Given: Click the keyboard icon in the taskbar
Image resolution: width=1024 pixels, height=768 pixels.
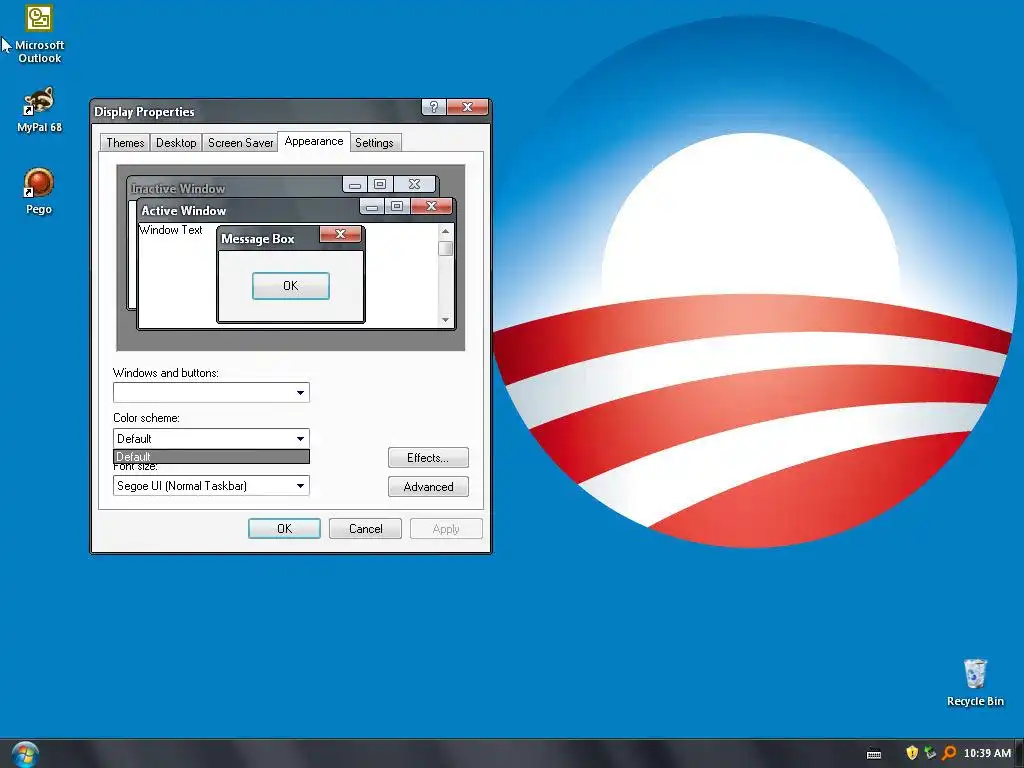Looking at the screenshot, I should 874,754.
